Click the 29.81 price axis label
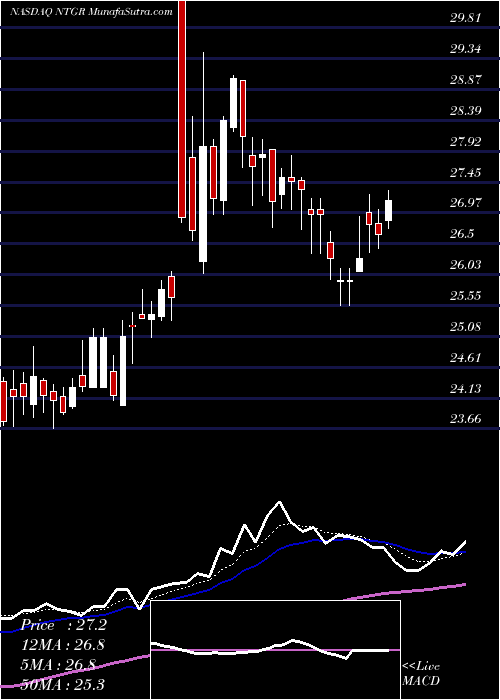This screenshot has width=500, height=700. pos(466,18)
